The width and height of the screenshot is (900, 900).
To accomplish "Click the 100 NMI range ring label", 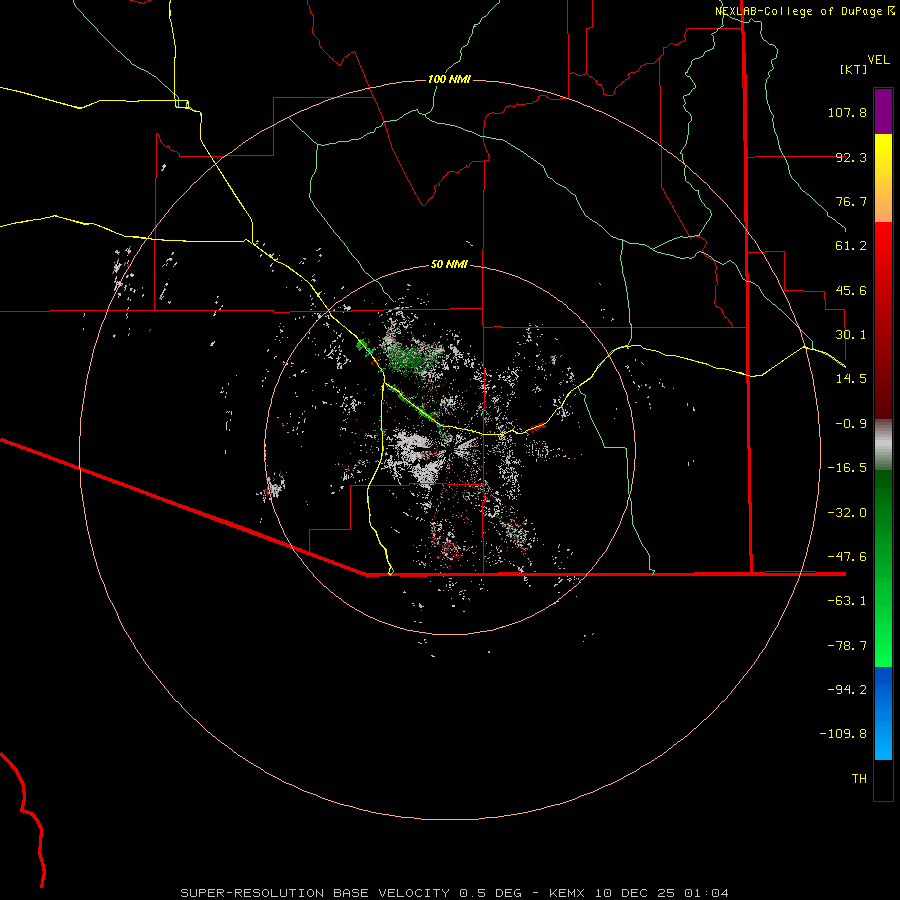I will tap(449, 79).
